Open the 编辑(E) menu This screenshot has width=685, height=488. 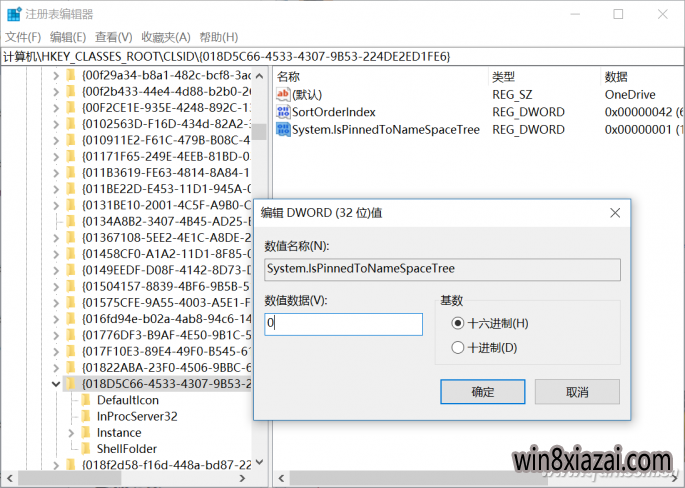click(x=68, y=37)
